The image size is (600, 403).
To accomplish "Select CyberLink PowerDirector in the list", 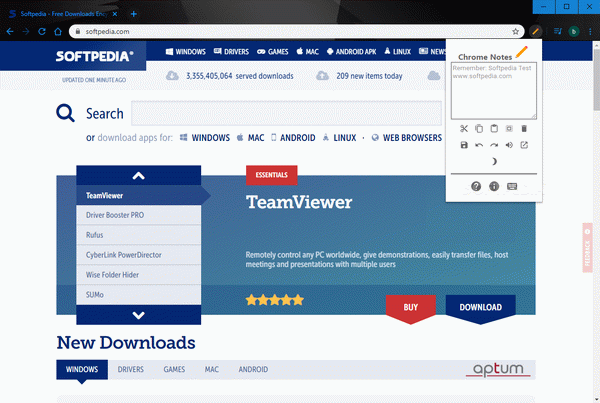I will [x=139, y=255].
